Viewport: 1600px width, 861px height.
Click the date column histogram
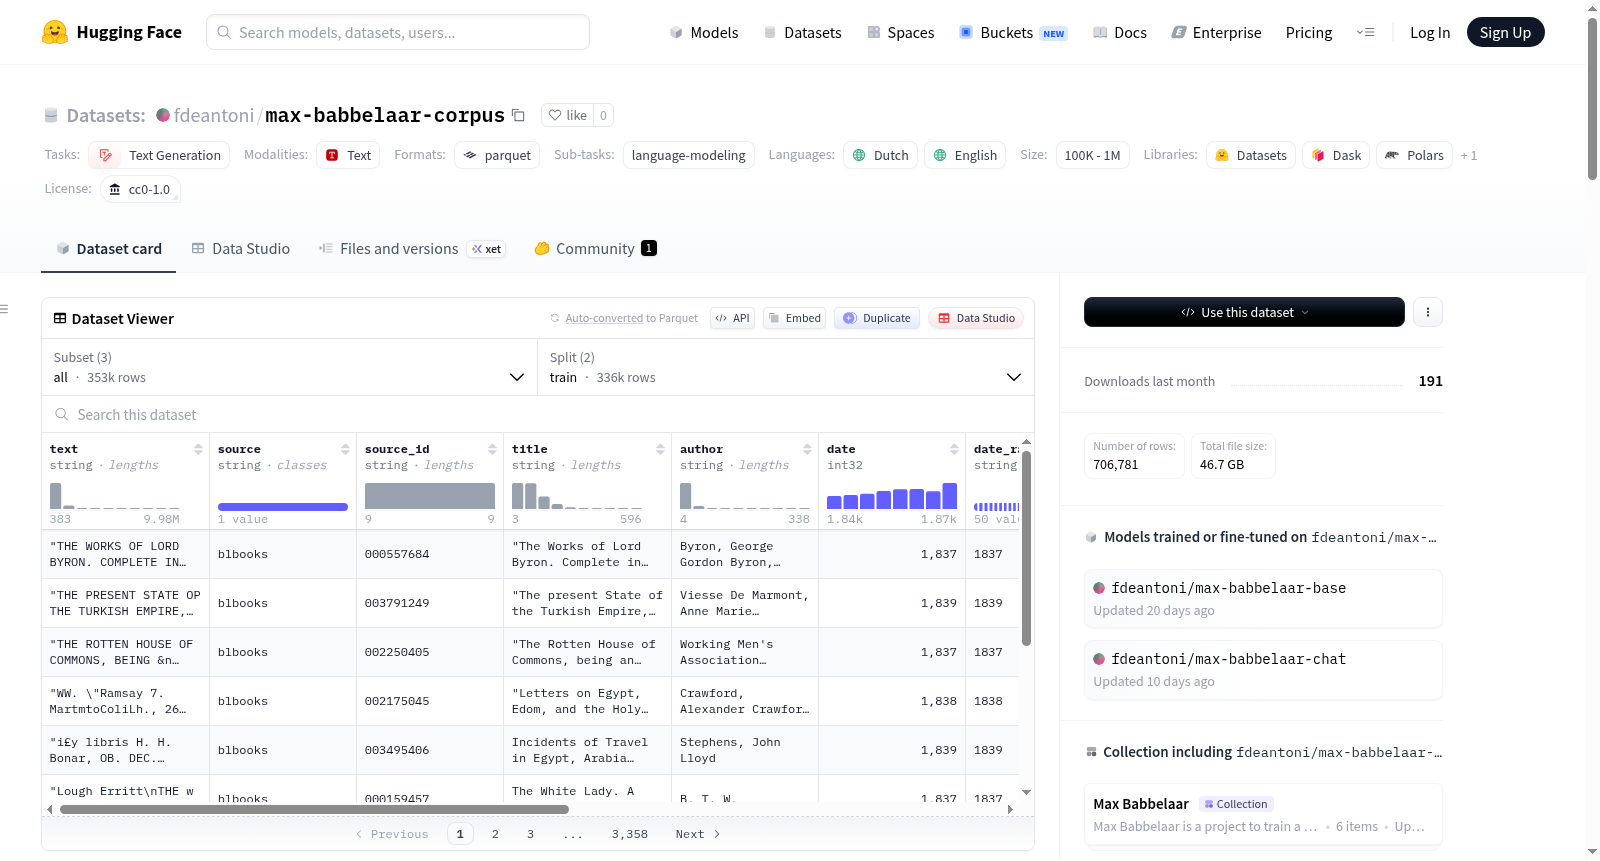(892, 497)
